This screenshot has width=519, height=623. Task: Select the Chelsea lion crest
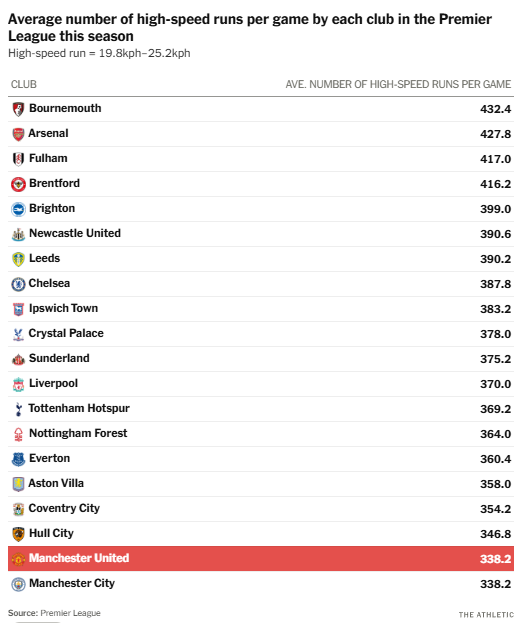click(18, 284)
